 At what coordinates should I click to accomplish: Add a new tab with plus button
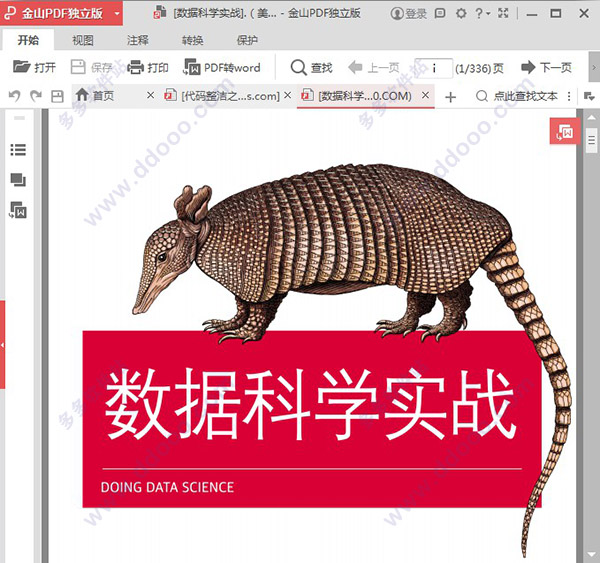click(451, 97)
